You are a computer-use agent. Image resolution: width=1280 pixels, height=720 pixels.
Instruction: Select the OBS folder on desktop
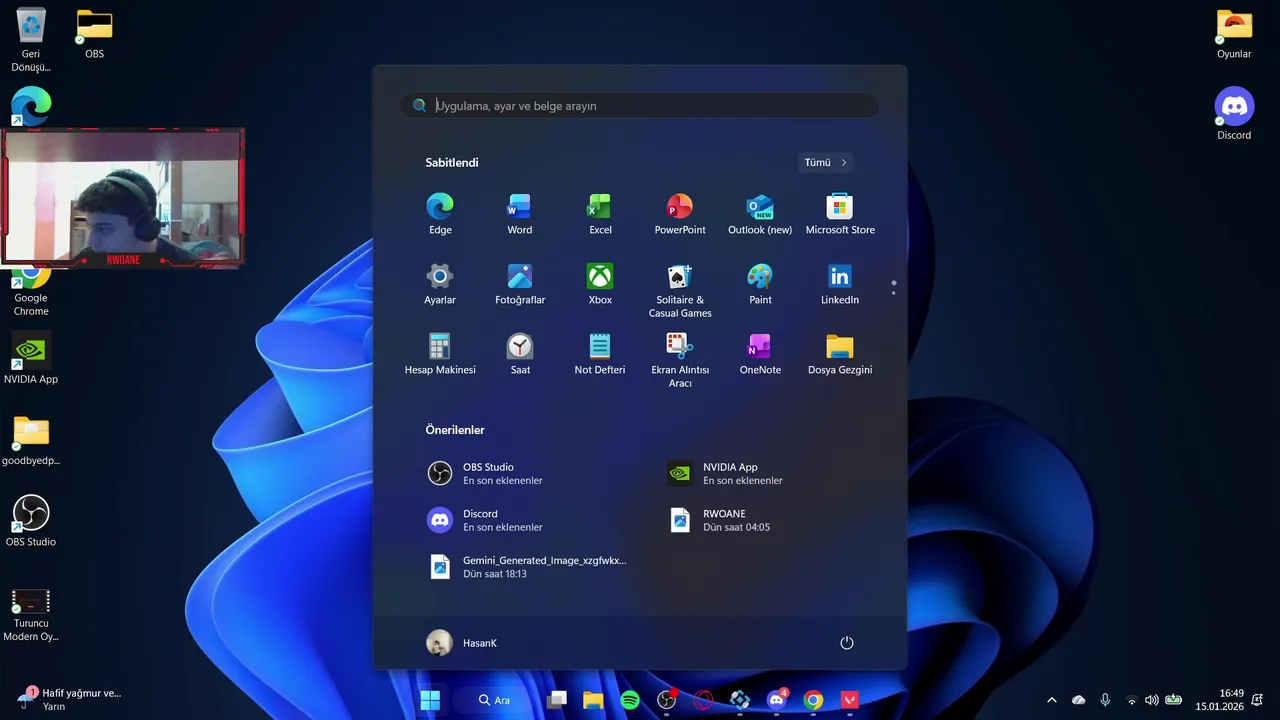pyautogui.click(x=94, y=34)
